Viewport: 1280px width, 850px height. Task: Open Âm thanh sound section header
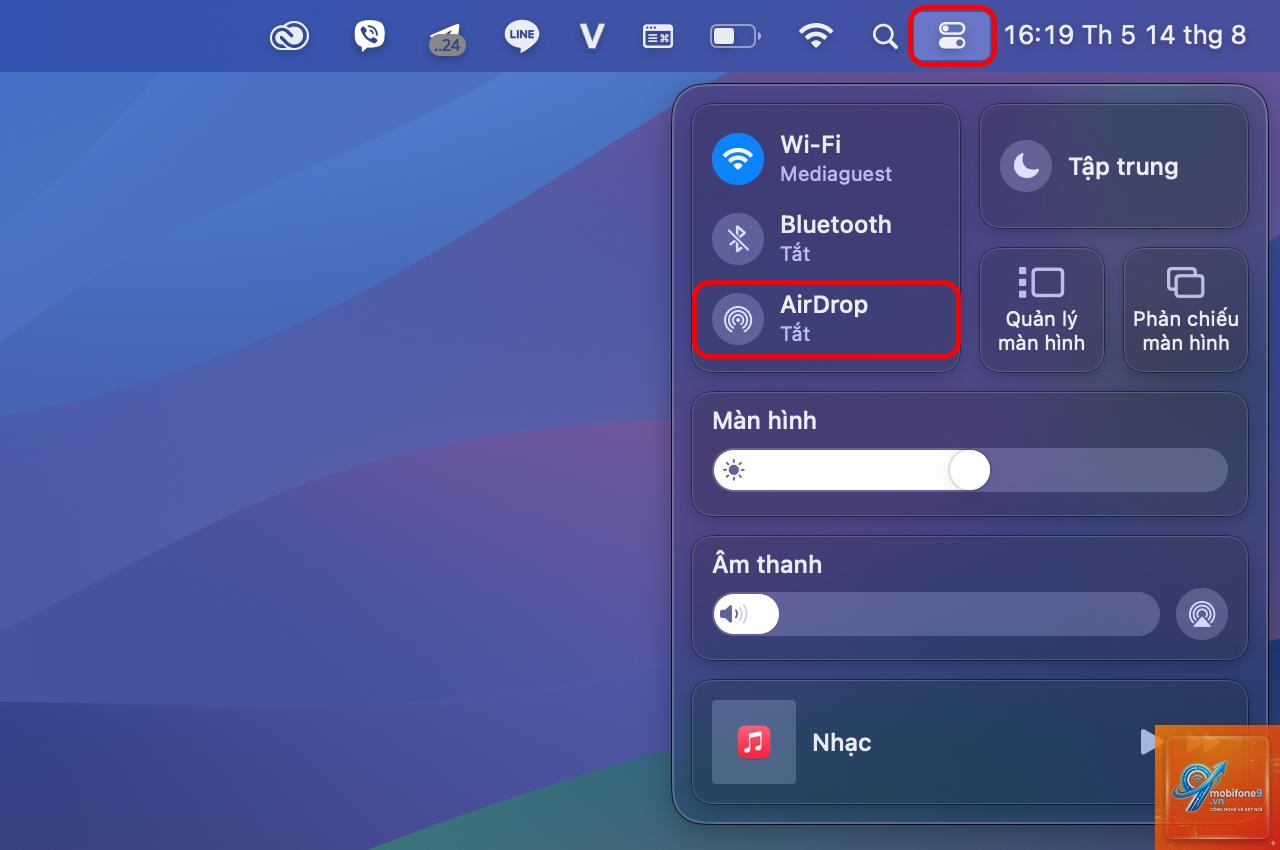pos(767,564)
